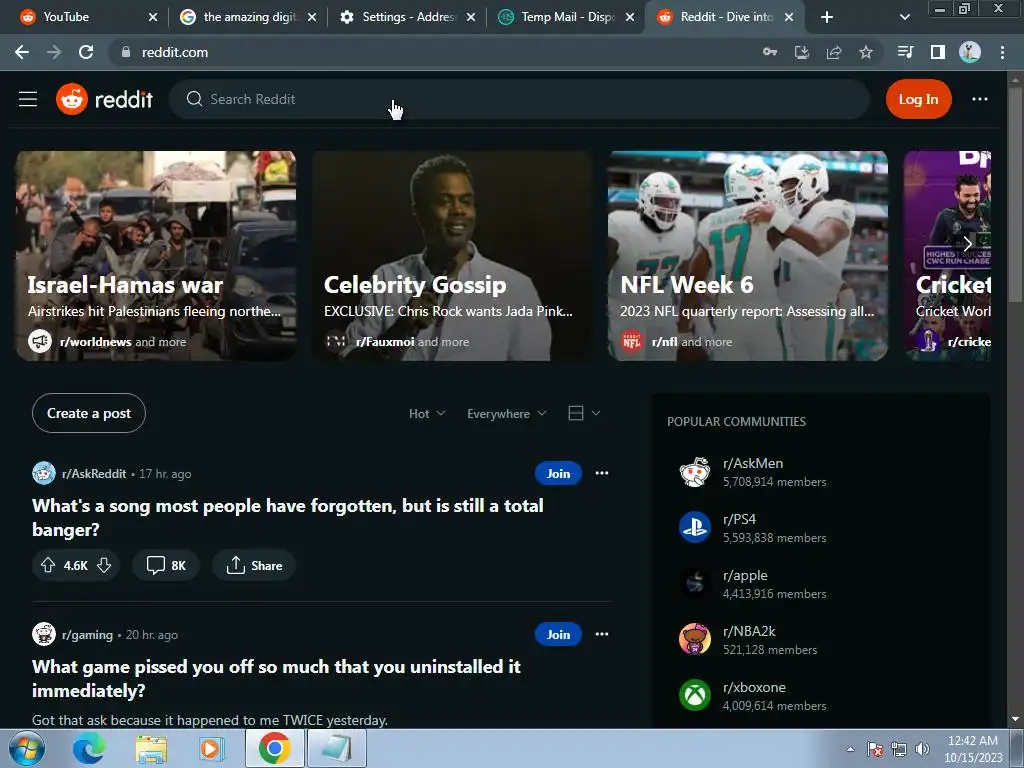The width and height of the screenshot is (1024, 768).
Task: Open the media control icon in Chrome toolbar
Action: click(x=905, y=52)
